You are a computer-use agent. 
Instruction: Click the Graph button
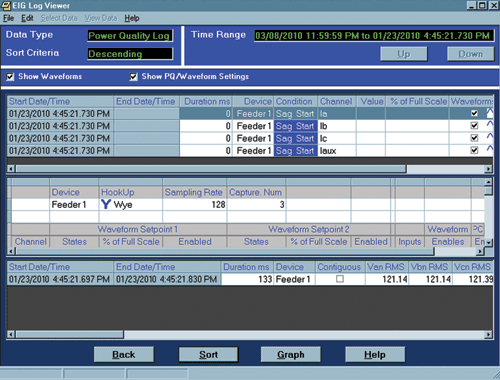[x=291, y=354]
